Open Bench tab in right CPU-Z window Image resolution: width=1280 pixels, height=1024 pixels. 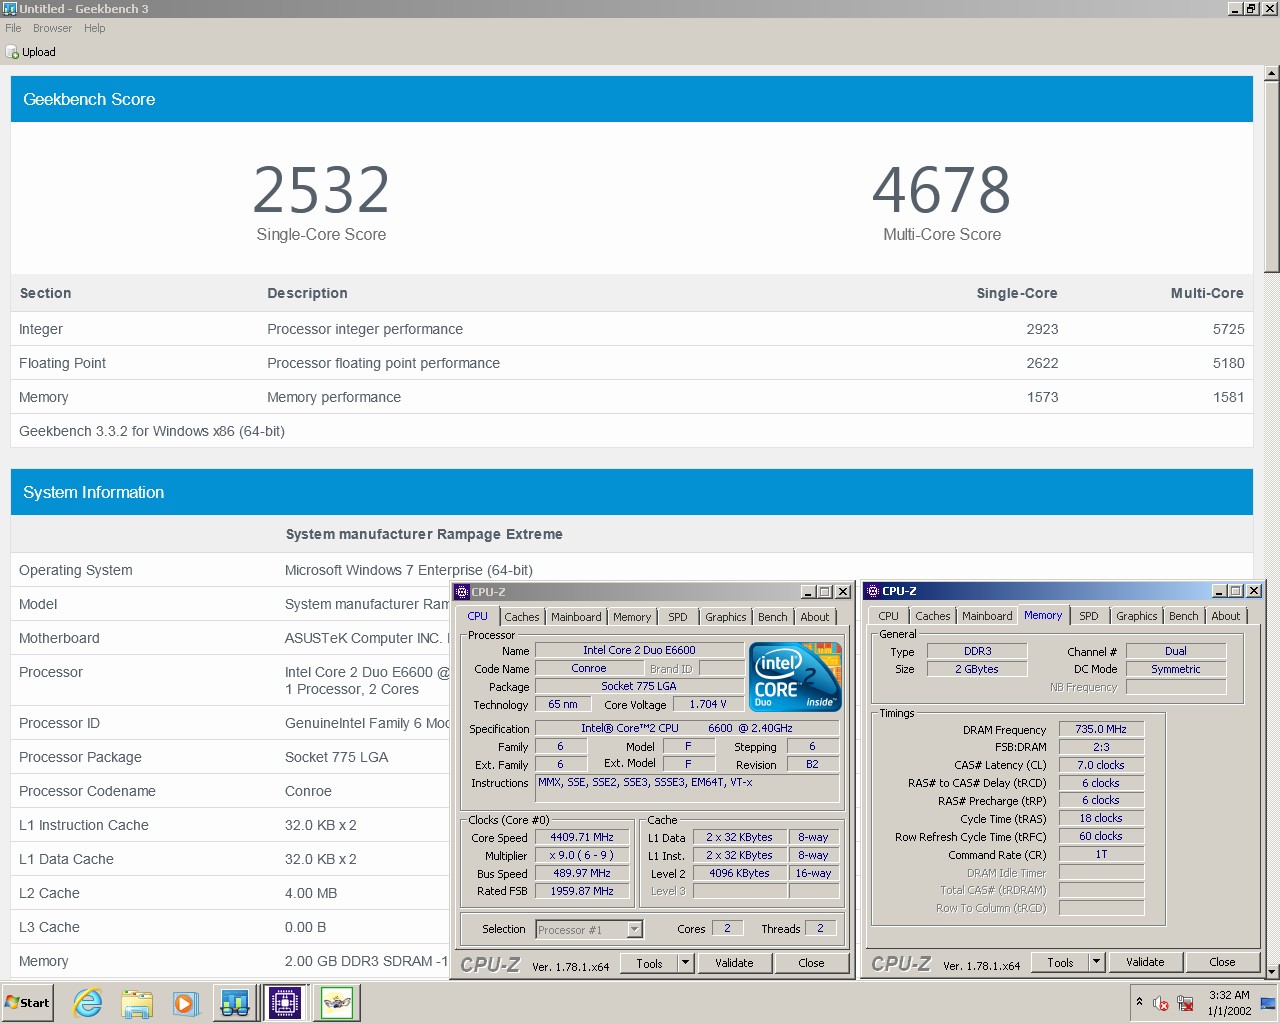[x=1183, y=616]
